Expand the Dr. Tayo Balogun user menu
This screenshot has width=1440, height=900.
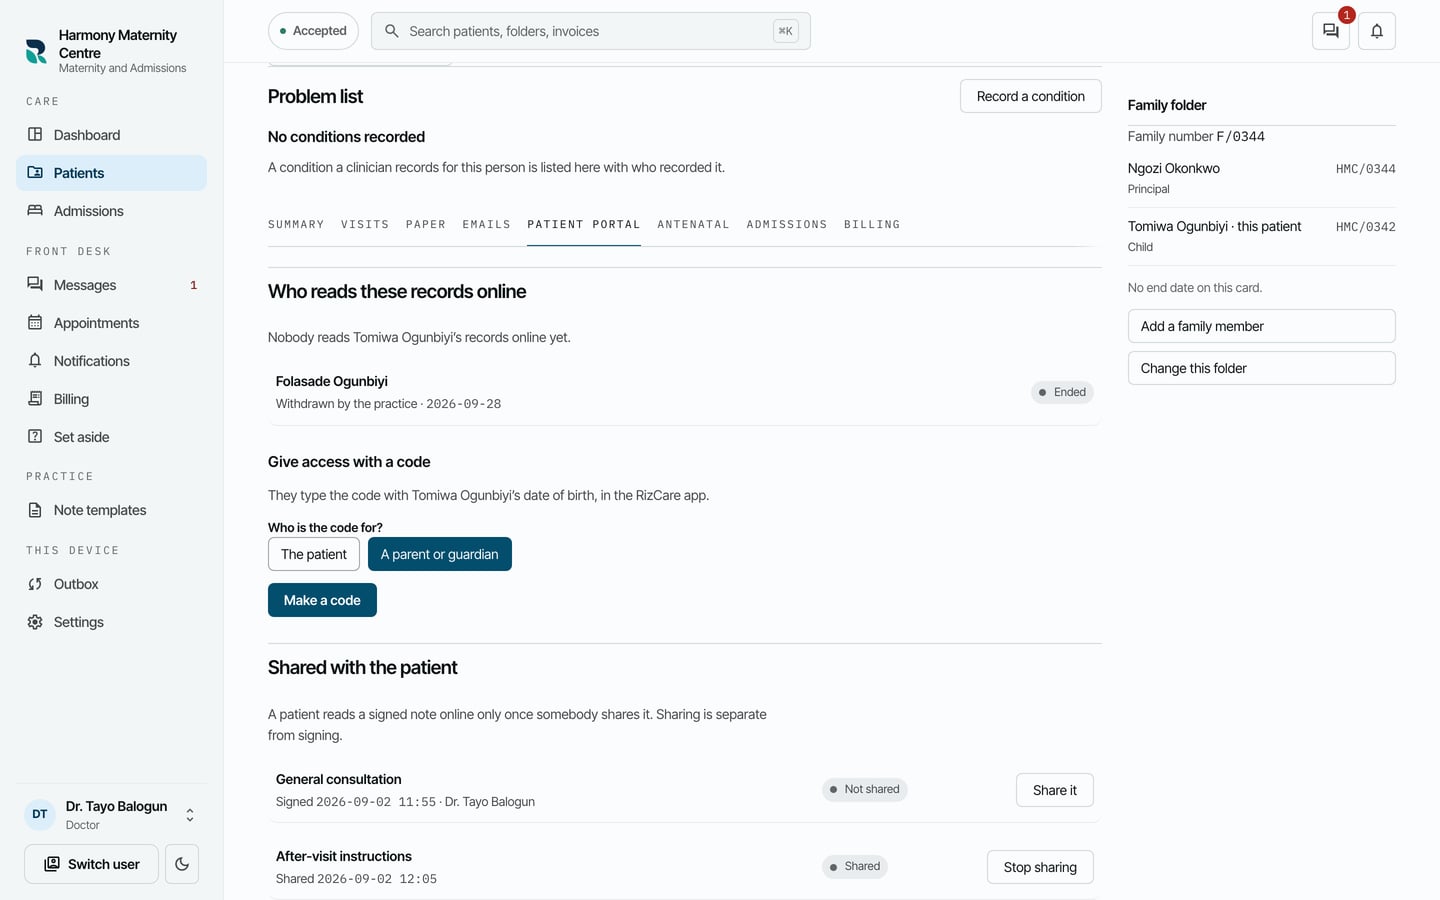111,815
